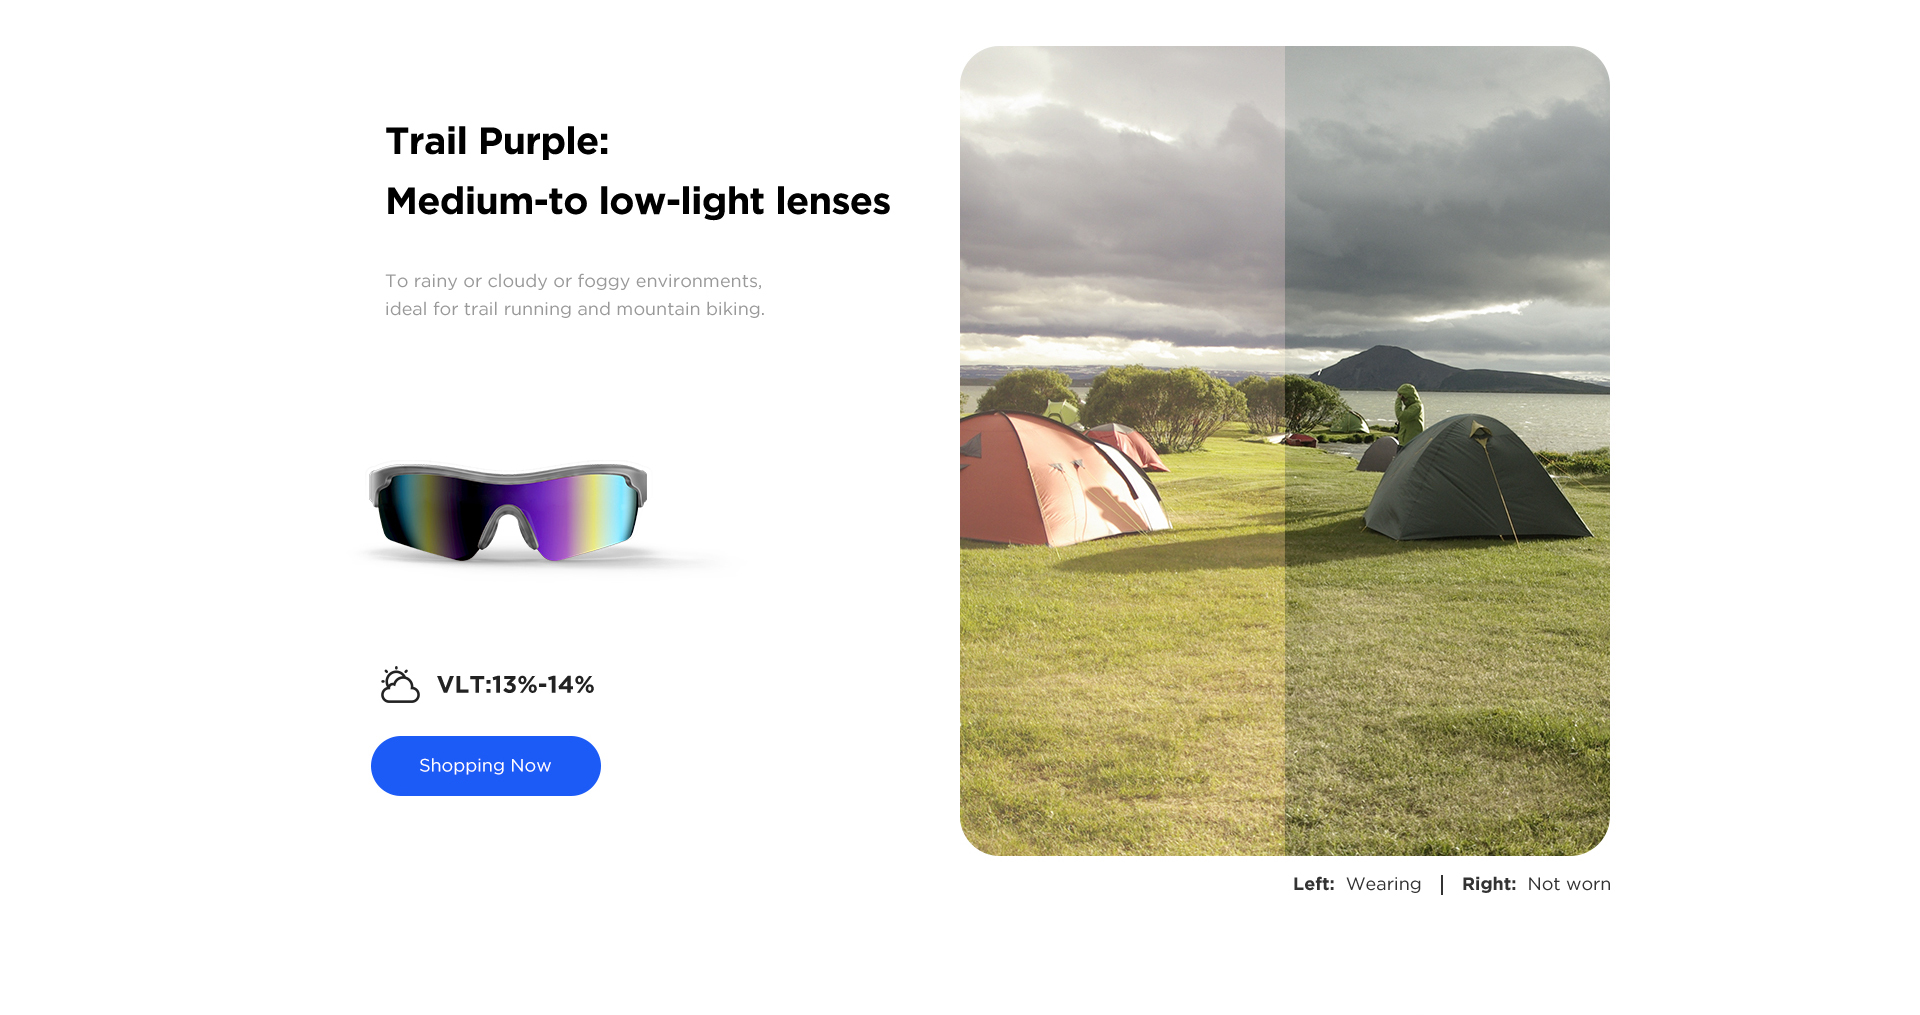
Task: Click the wearing side of comparison photo
Action: (x=1122, y=451)
